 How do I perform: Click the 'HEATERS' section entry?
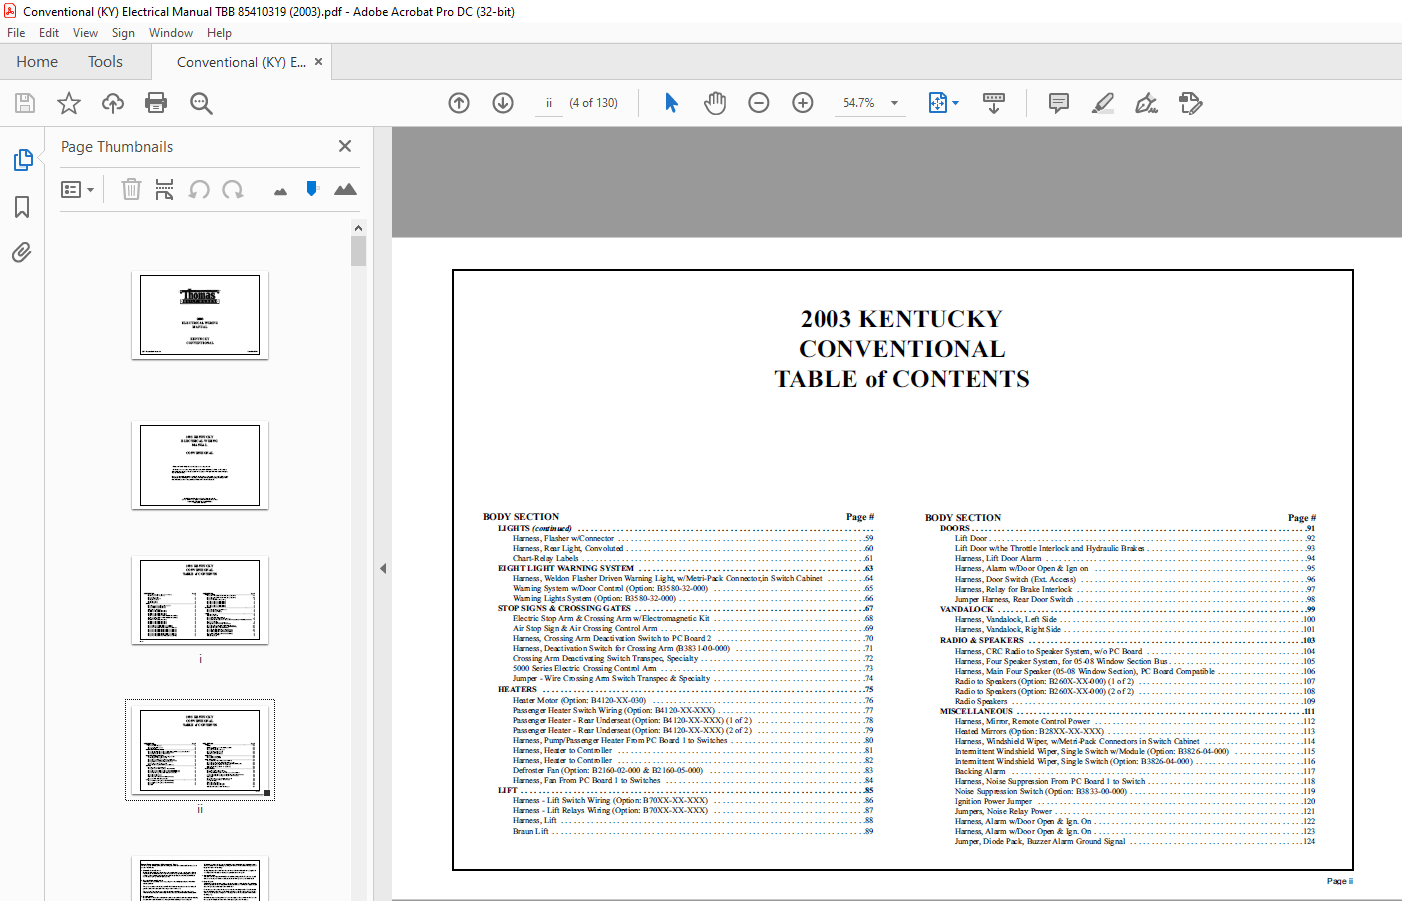(517, 689)
